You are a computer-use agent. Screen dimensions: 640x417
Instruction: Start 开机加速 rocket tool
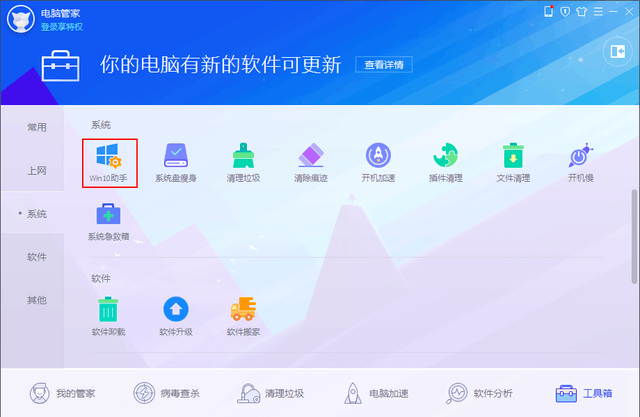click(378, 163)
